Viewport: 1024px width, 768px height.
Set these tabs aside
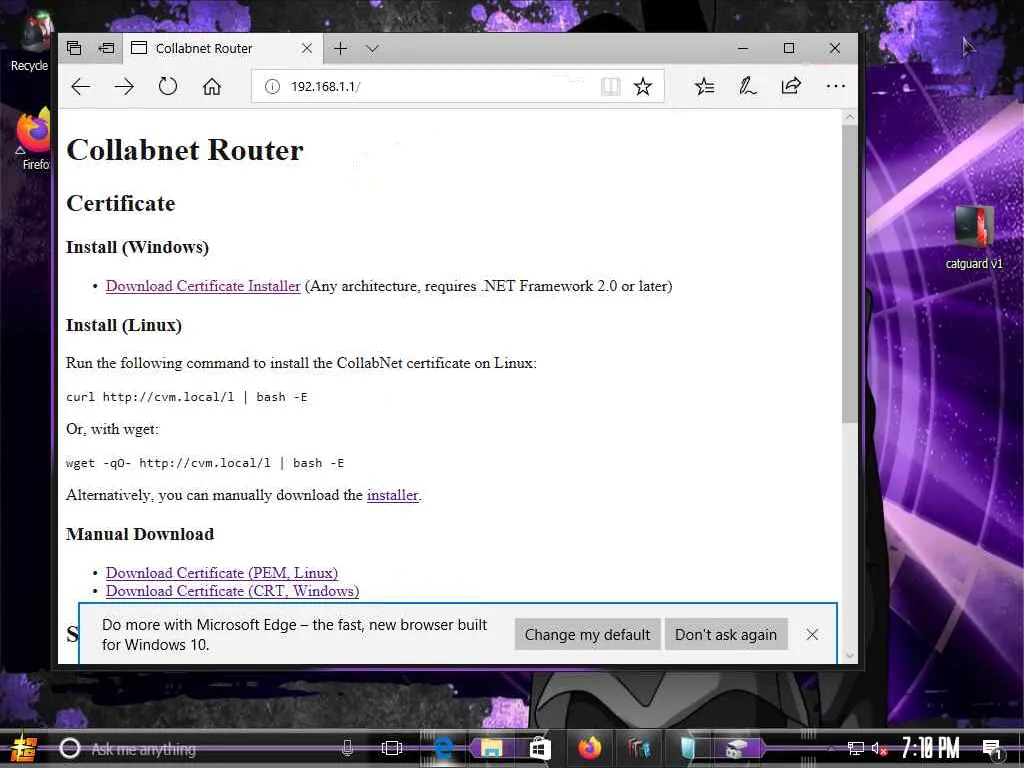[x=106, y=48]
